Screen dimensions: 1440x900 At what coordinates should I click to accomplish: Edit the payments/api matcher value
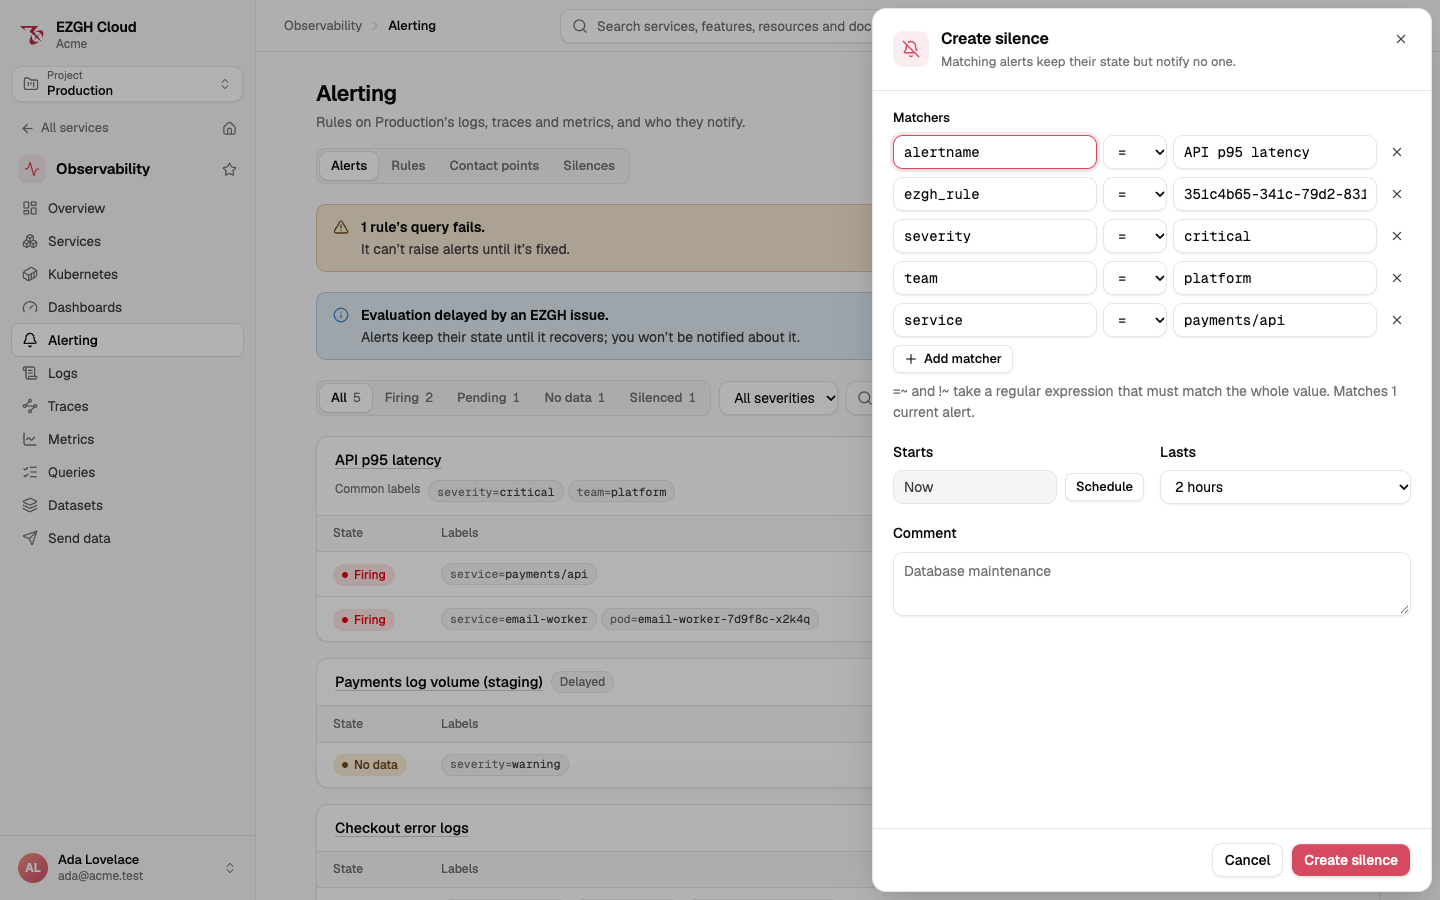click(1275, 320)
